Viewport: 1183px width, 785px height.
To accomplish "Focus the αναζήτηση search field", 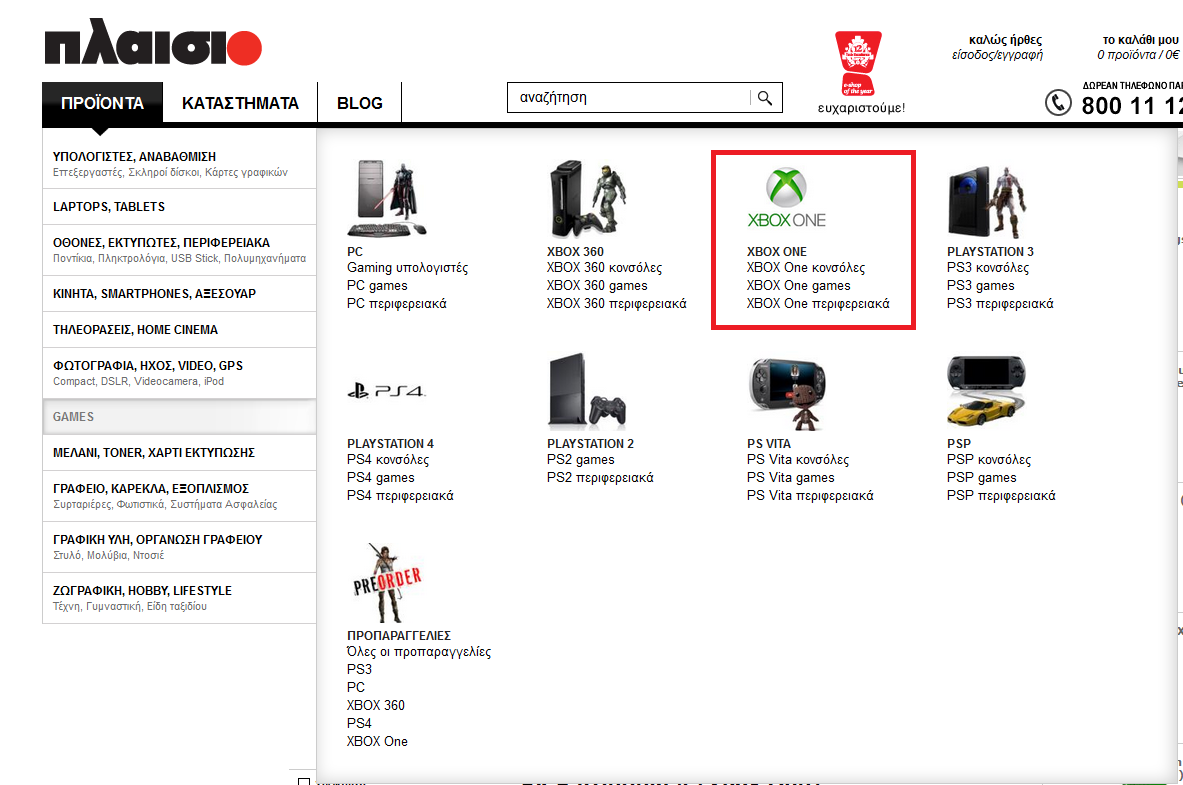I will [x=632, y=97].
